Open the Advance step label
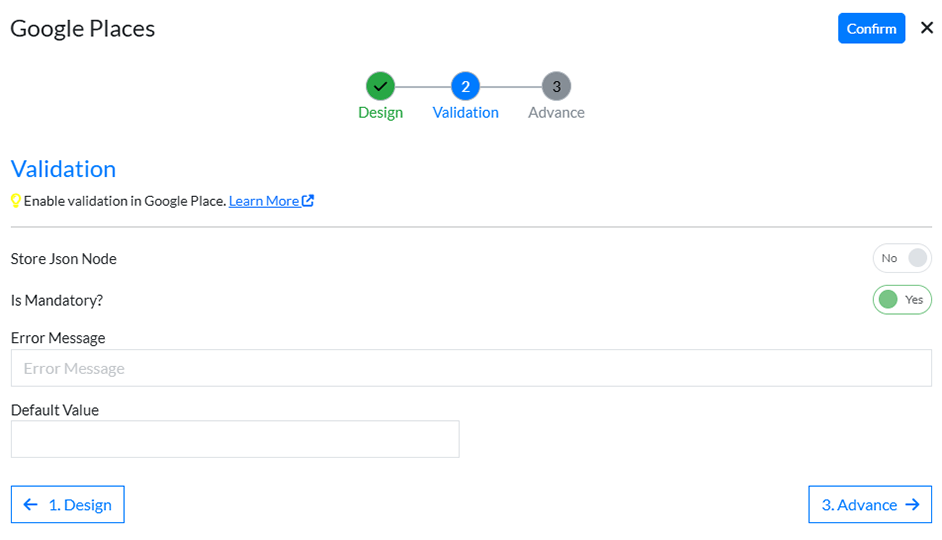 click(x=556, y=113)
